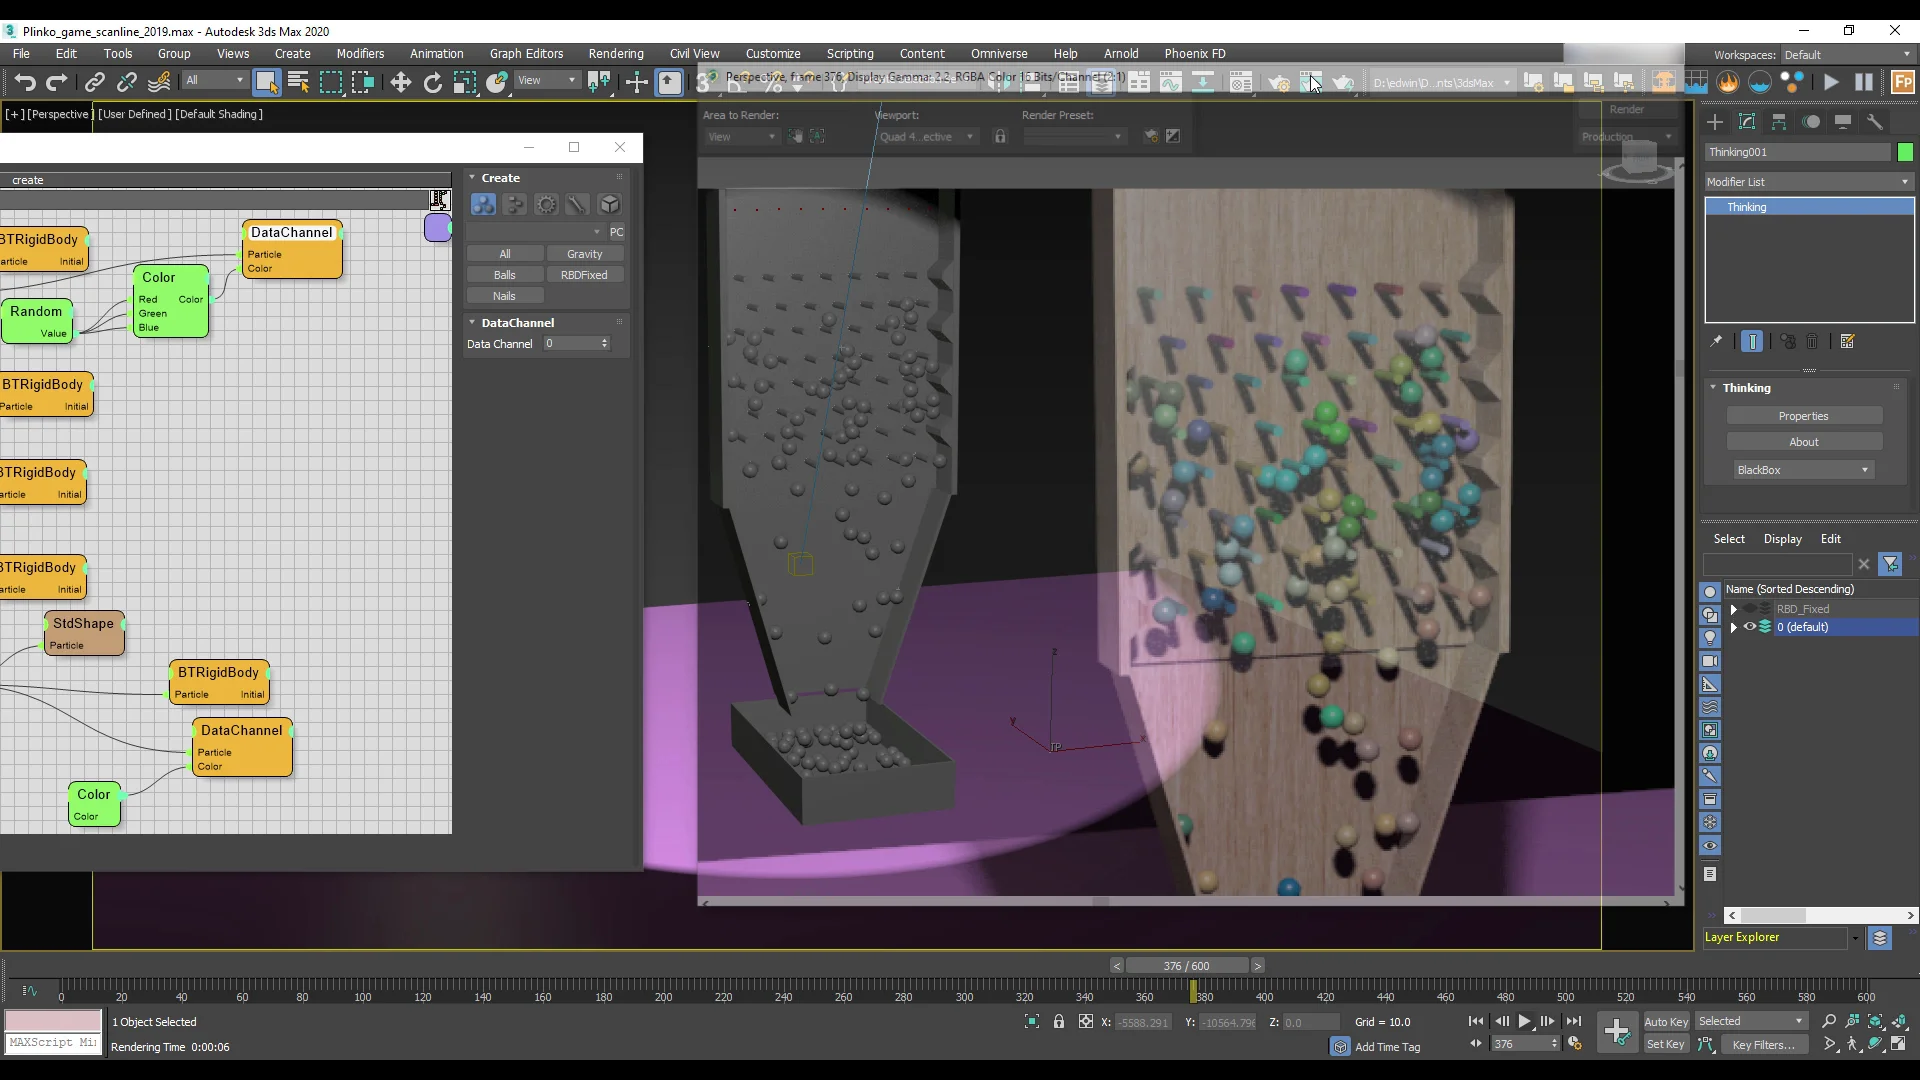Toggle the modifier stack pin icon
The height and width of the screenshot is (1080, 1920).
(x=1717, y=341)
